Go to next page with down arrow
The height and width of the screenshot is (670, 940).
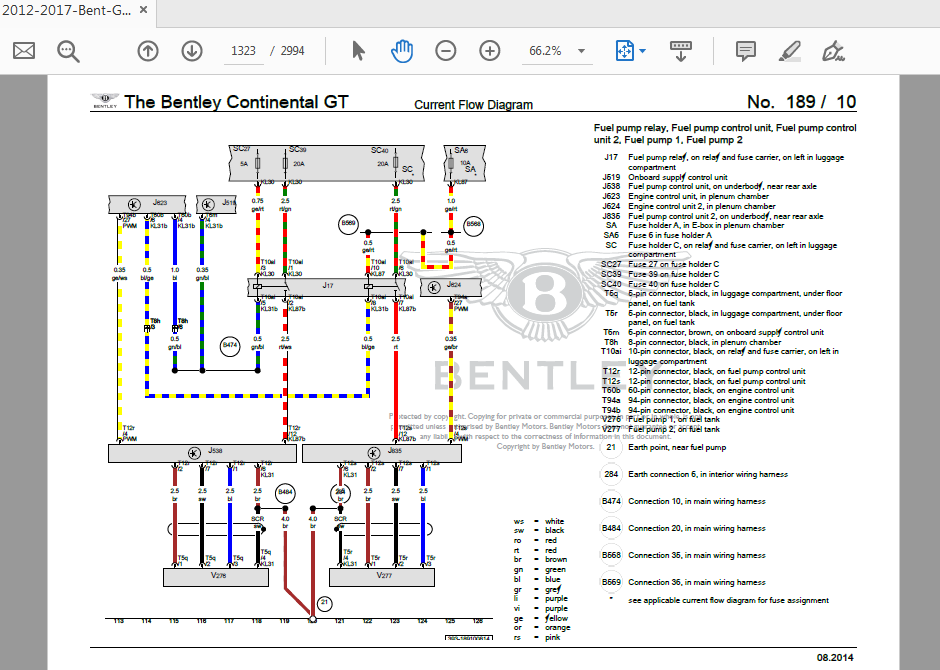click(192, 51)
